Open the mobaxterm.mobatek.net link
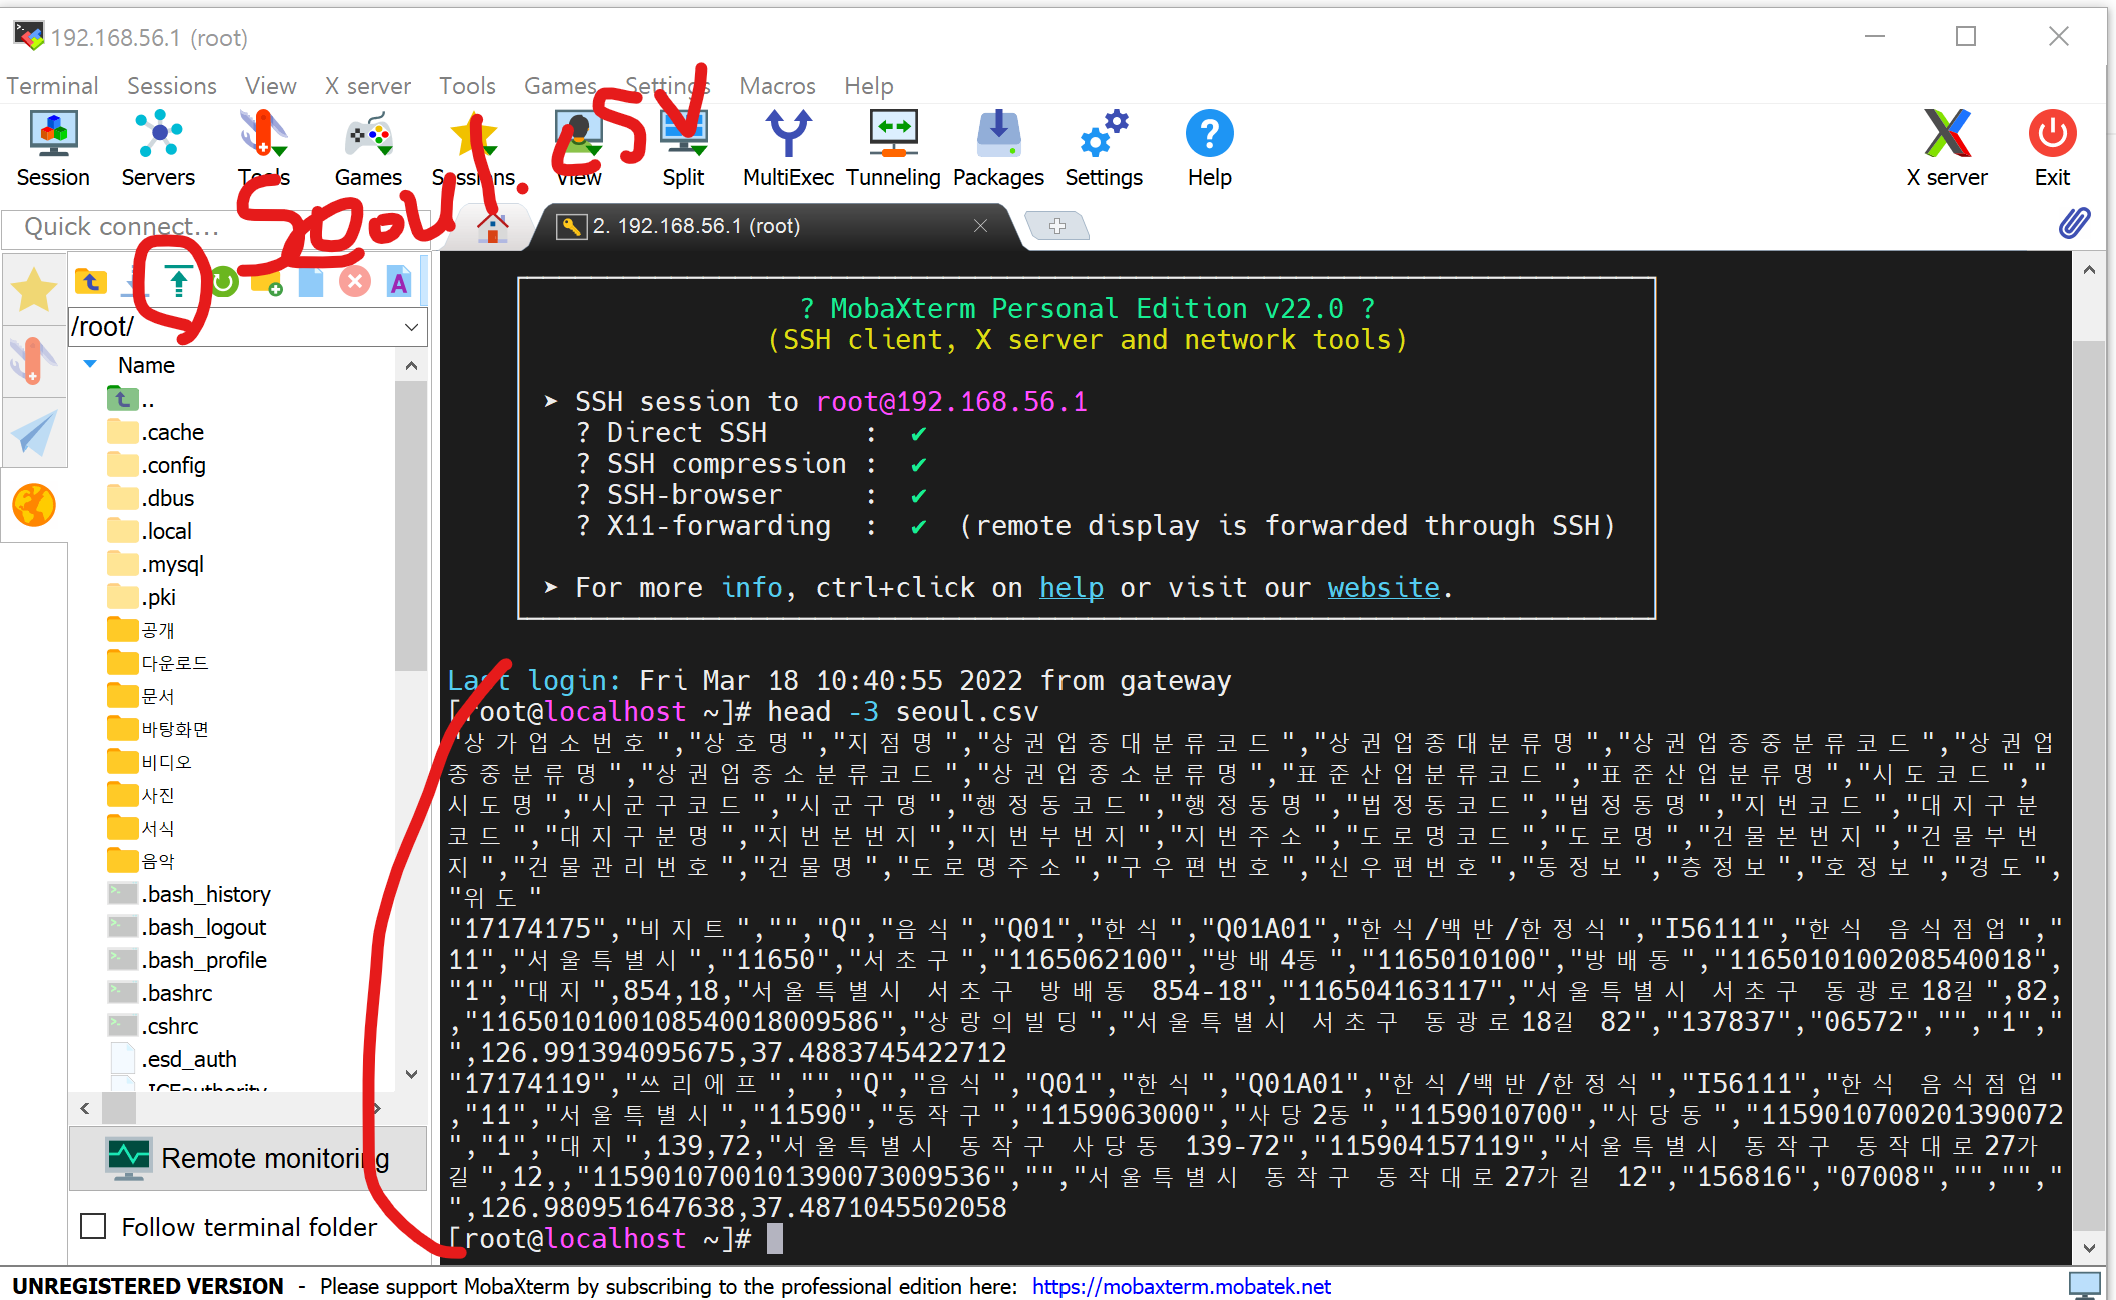The width and height of the screenshot is (2116, 1300). 1180,1286
